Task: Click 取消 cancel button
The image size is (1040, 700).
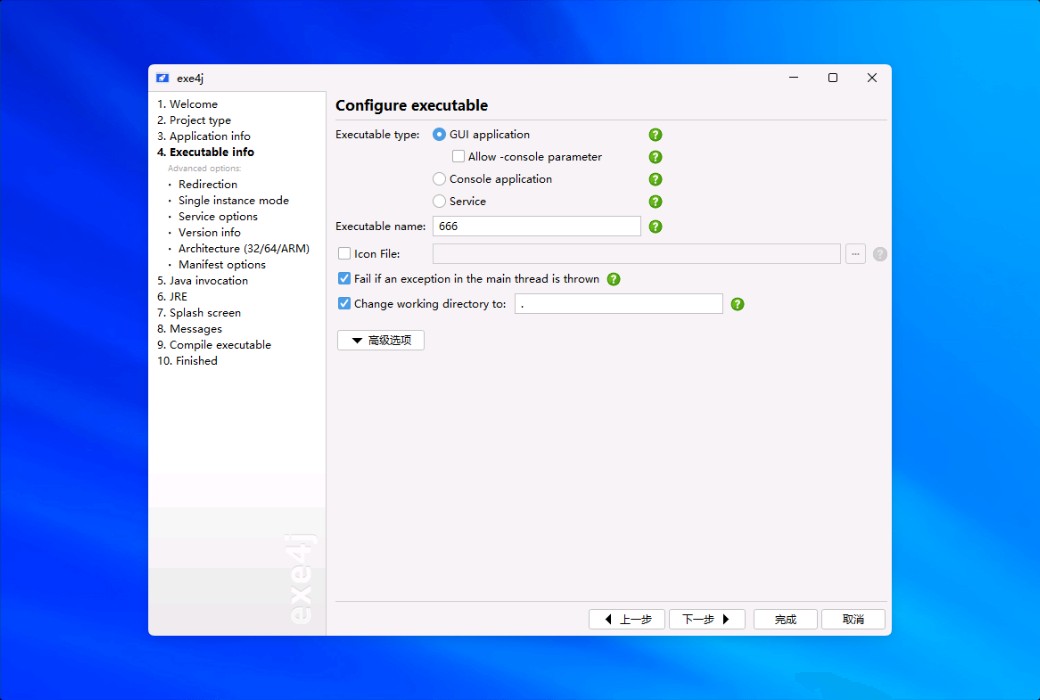Action: click(853, 619)
